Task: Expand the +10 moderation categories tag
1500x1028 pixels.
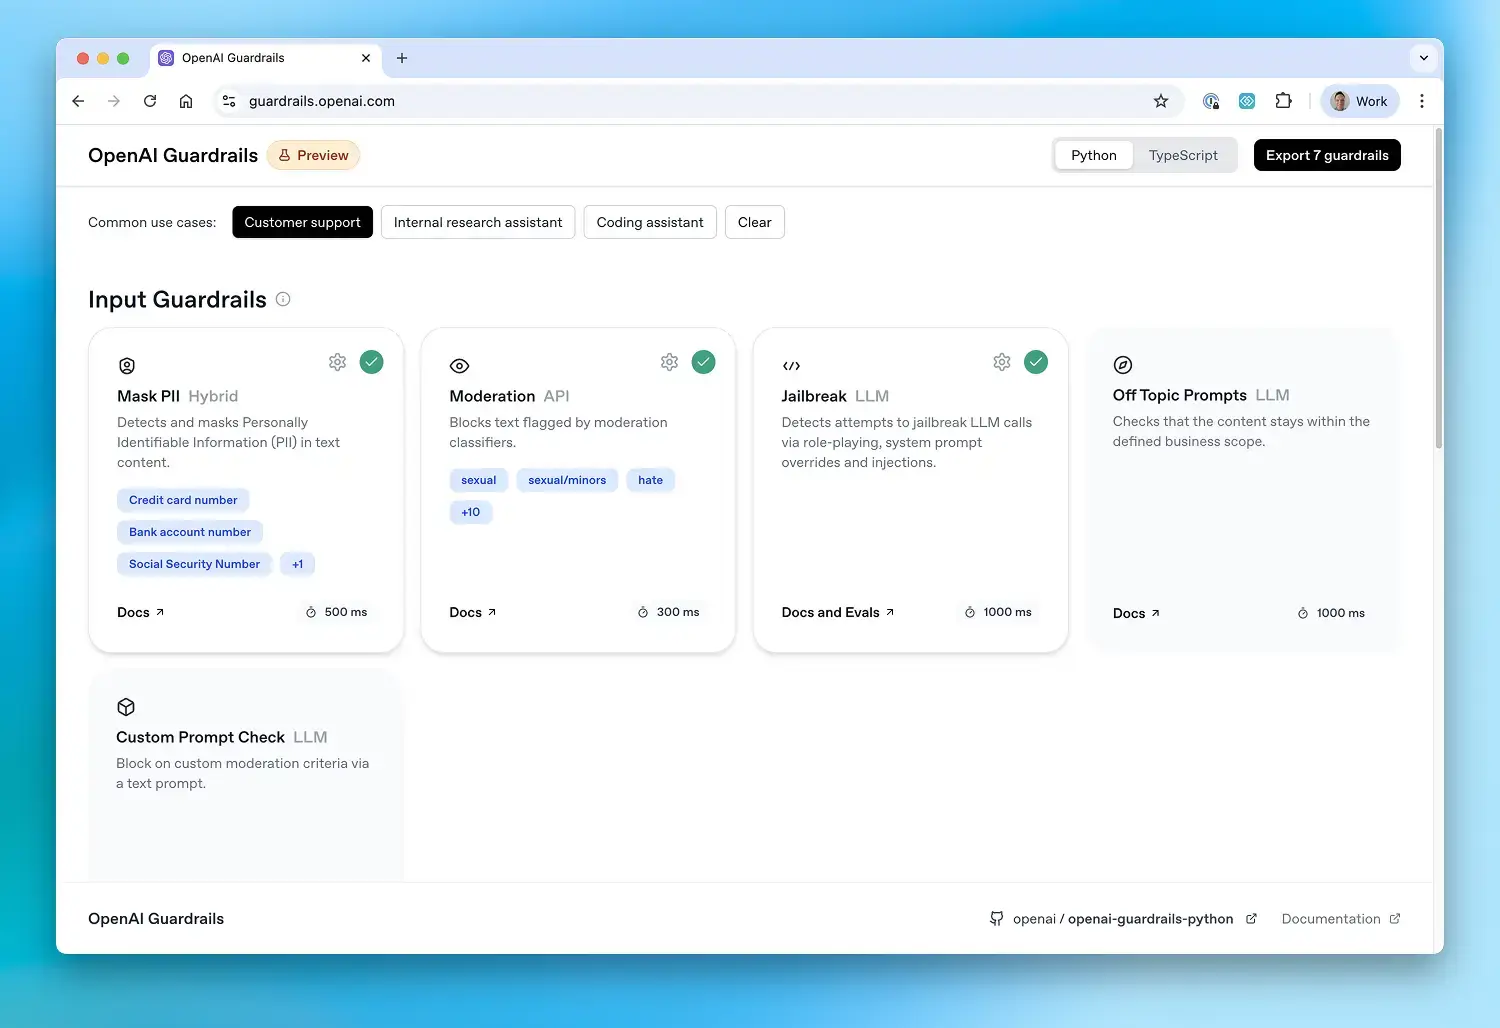Action: point(471,512)
